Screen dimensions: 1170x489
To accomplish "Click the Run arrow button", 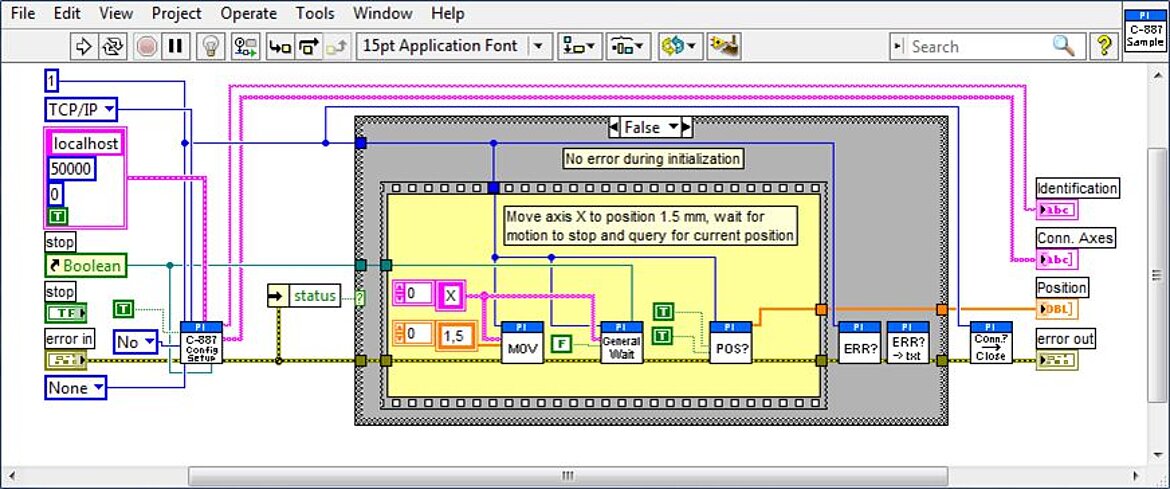I will [84, 46].
